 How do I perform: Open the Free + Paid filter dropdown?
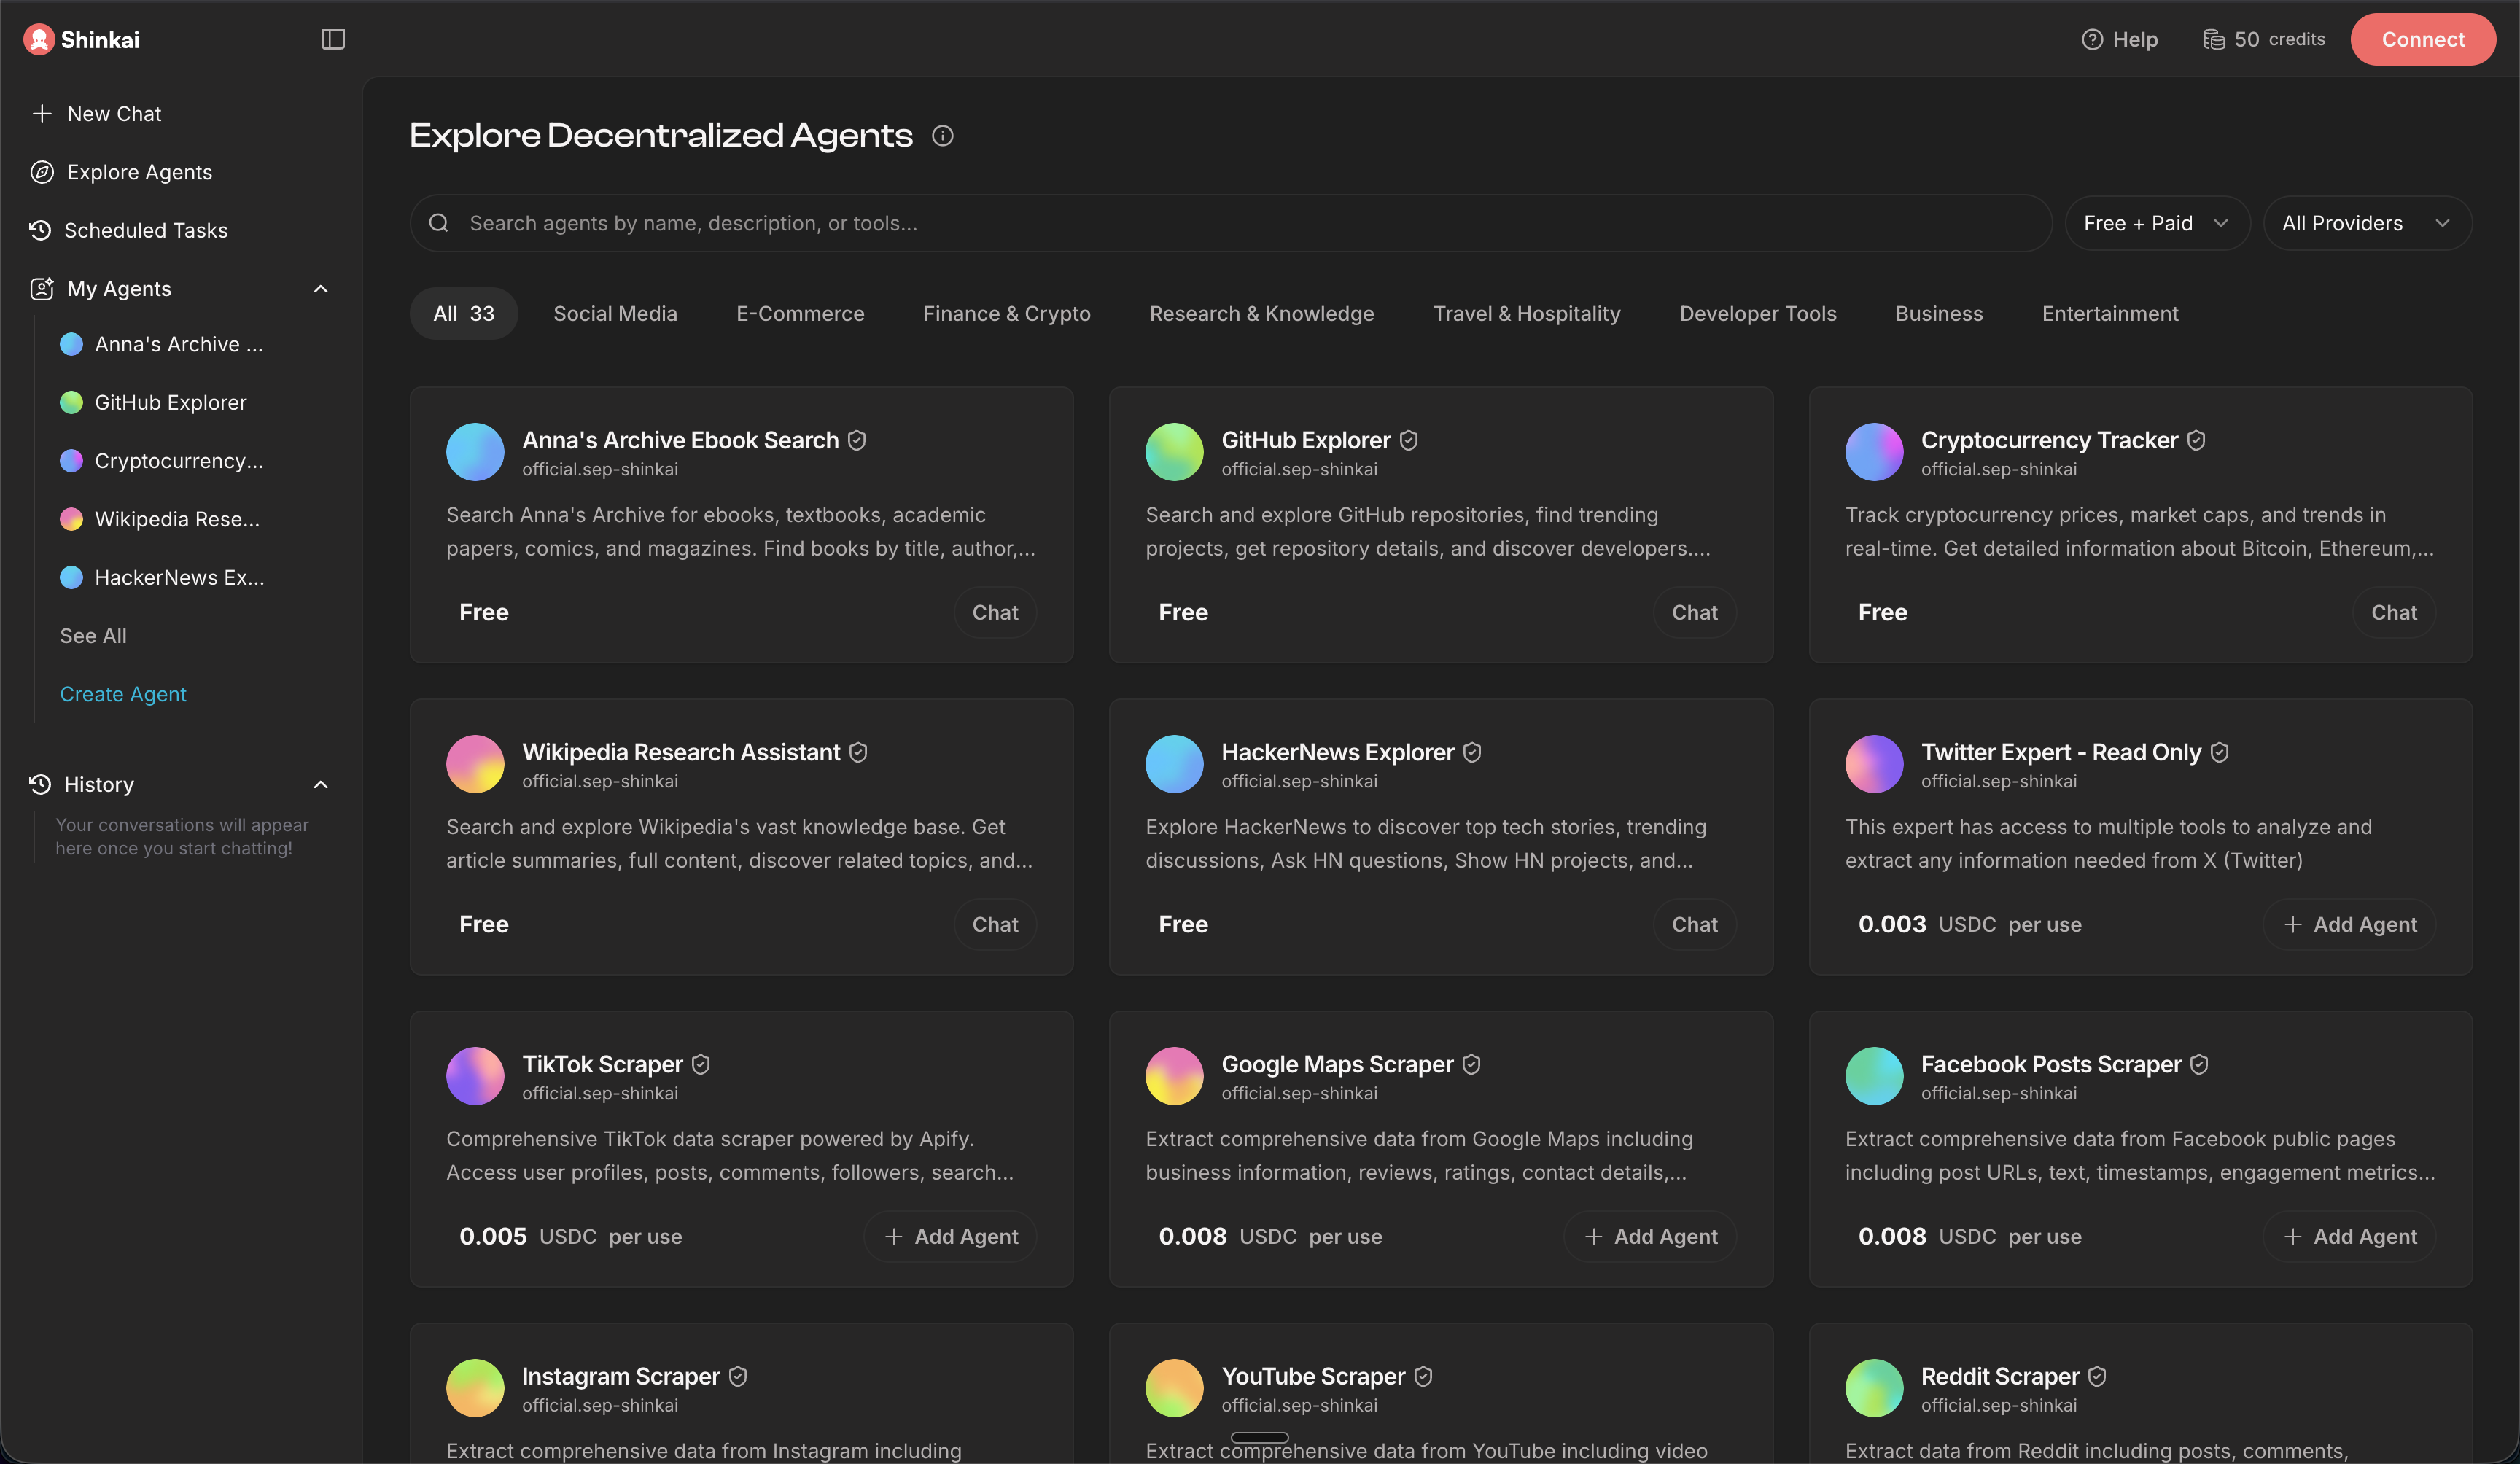[2156, 222]
